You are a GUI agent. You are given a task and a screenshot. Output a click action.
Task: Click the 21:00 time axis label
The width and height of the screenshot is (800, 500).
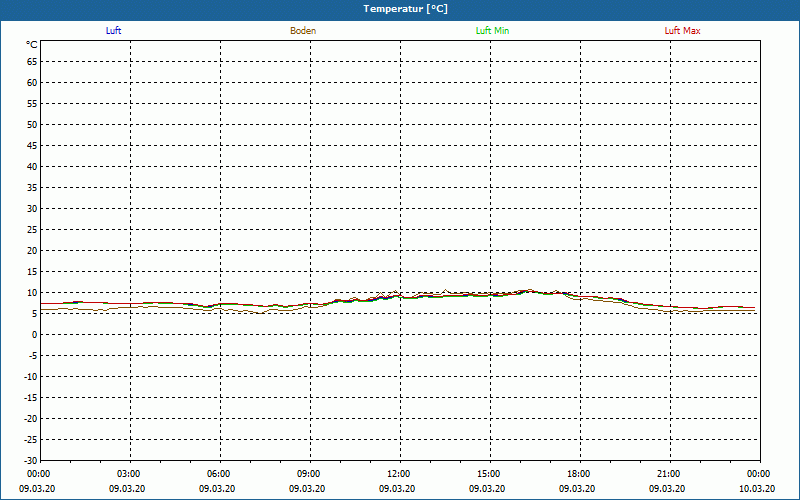click(x=668, y=474)
